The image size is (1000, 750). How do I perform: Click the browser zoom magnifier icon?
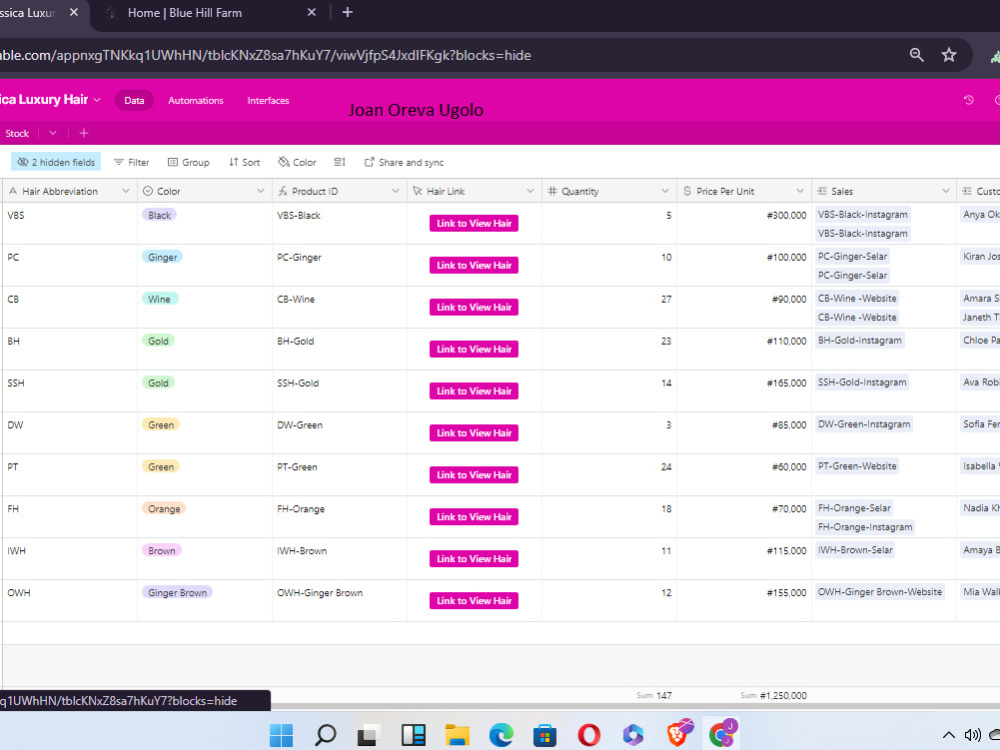(x=916, y=55)
